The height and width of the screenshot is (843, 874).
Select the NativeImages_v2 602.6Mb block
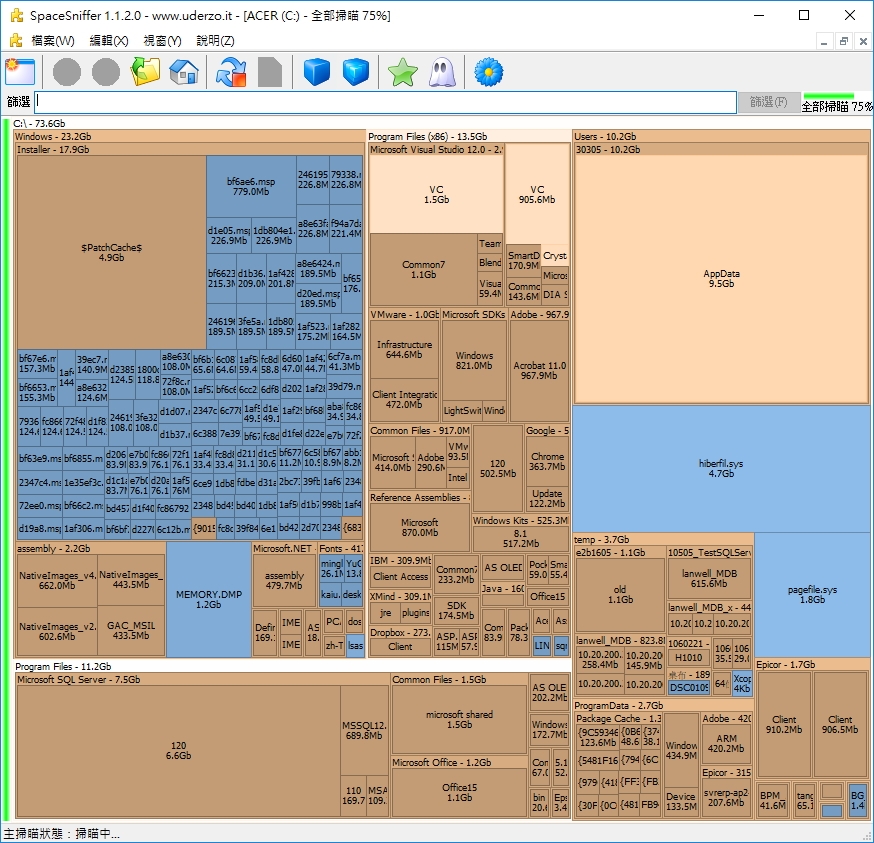coord(57,631)
